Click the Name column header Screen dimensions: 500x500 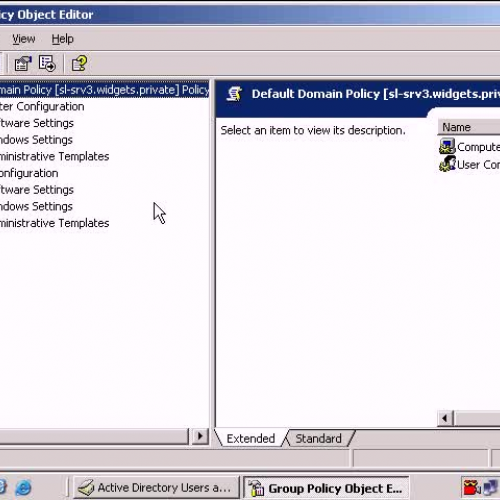coord(469,127)
